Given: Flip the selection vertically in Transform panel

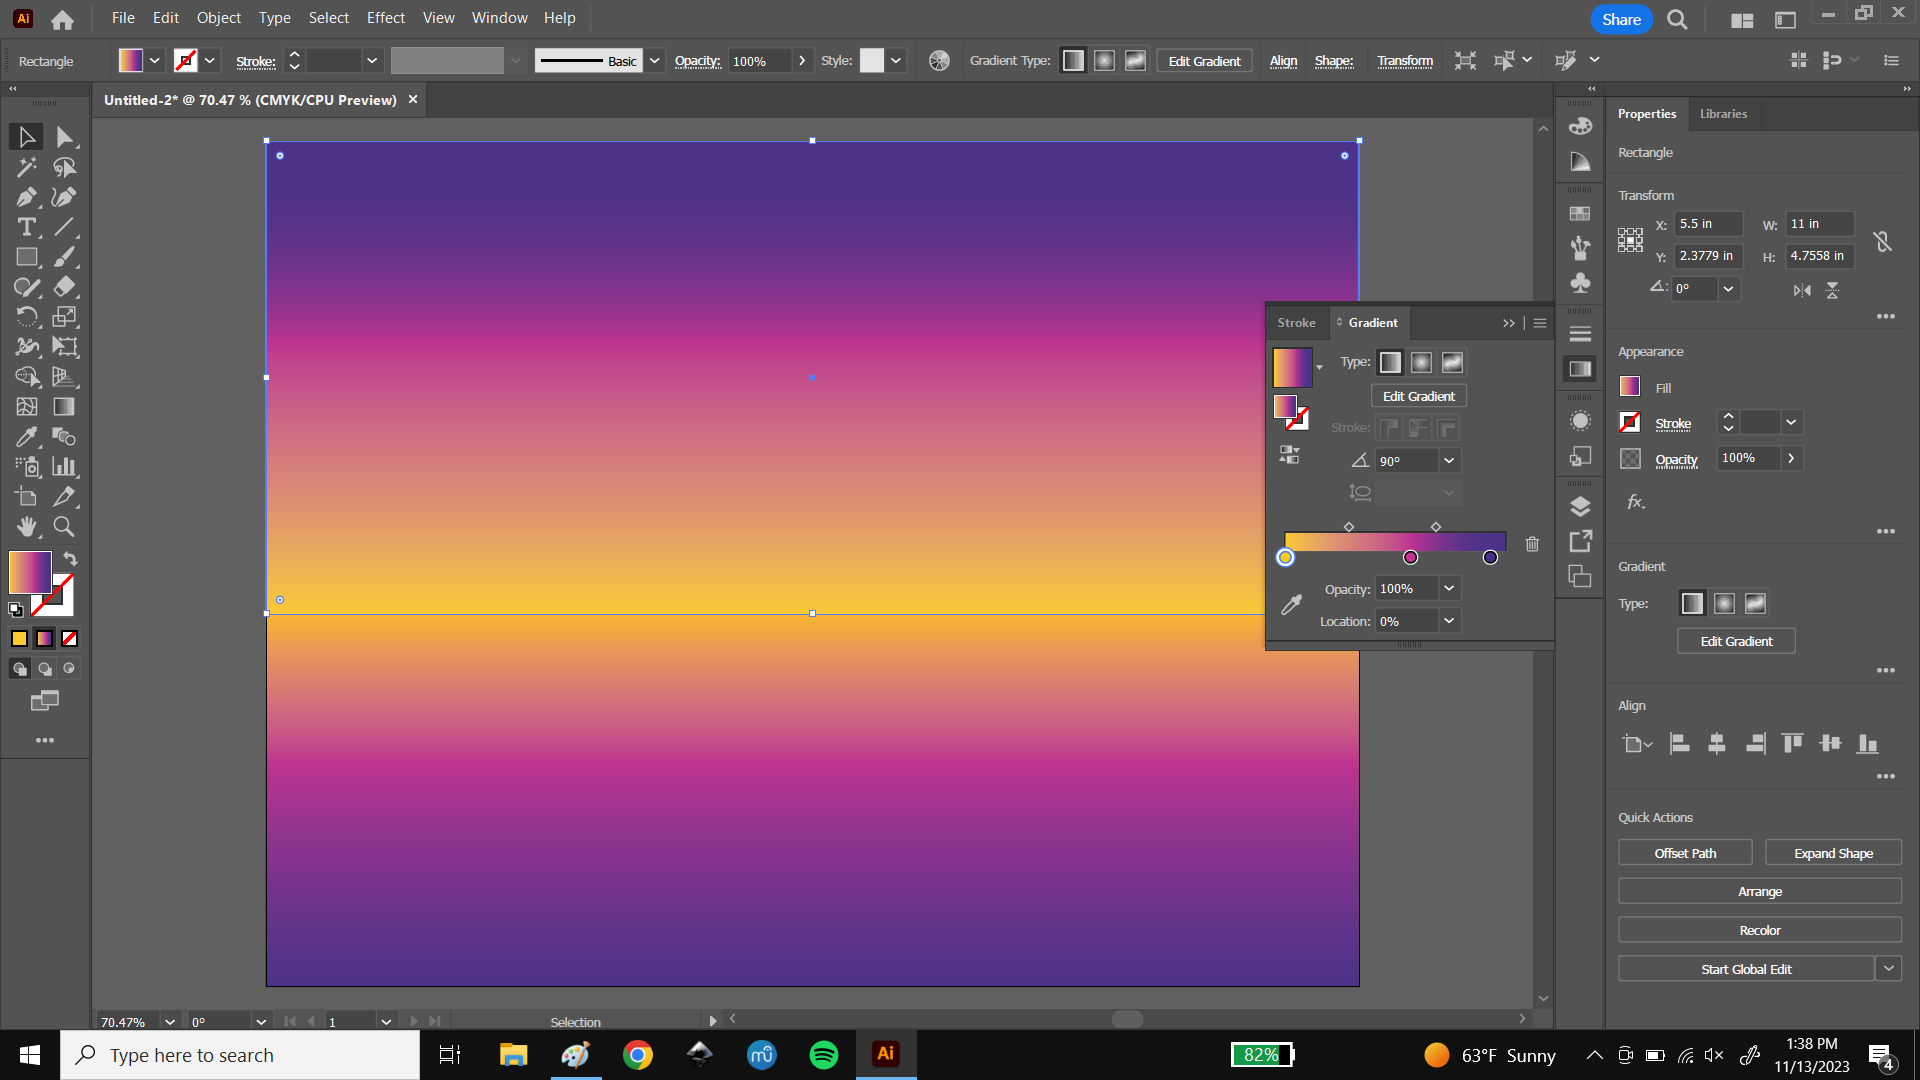Looking at the screenshot, I should coord(1833,290).
